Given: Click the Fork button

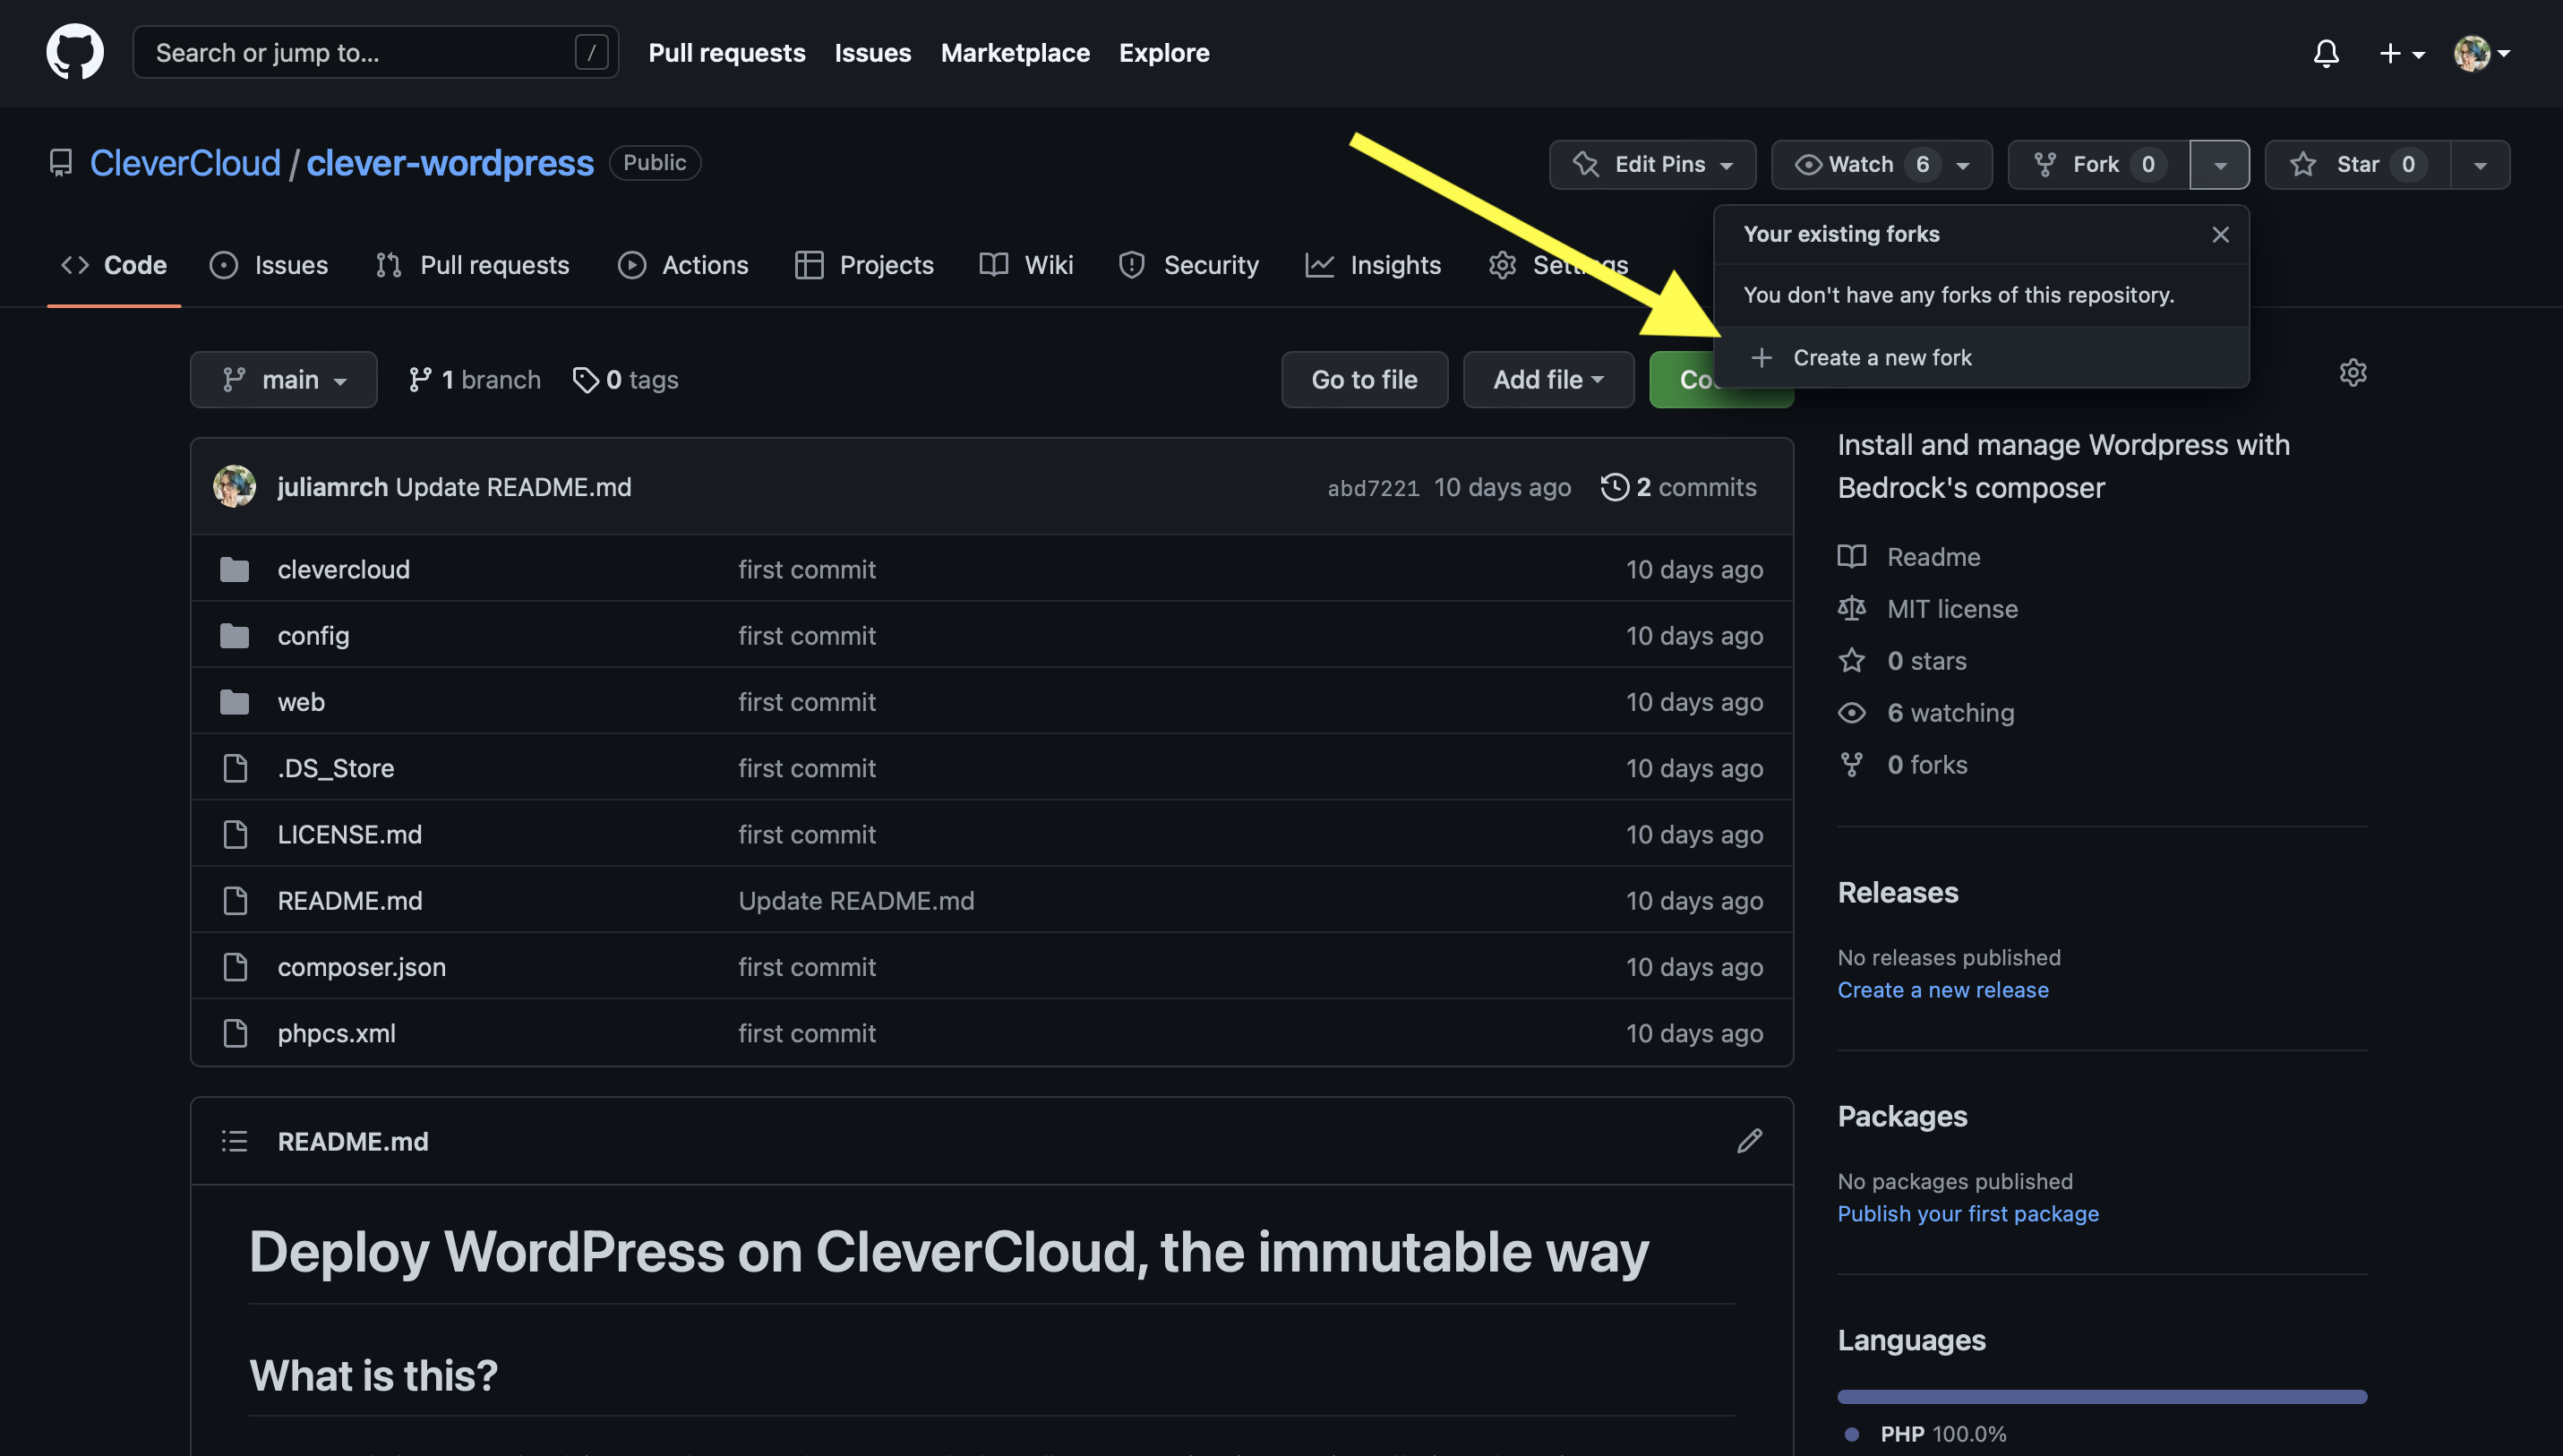Looking at the screenshot, I should click(x=2098, y=164).
